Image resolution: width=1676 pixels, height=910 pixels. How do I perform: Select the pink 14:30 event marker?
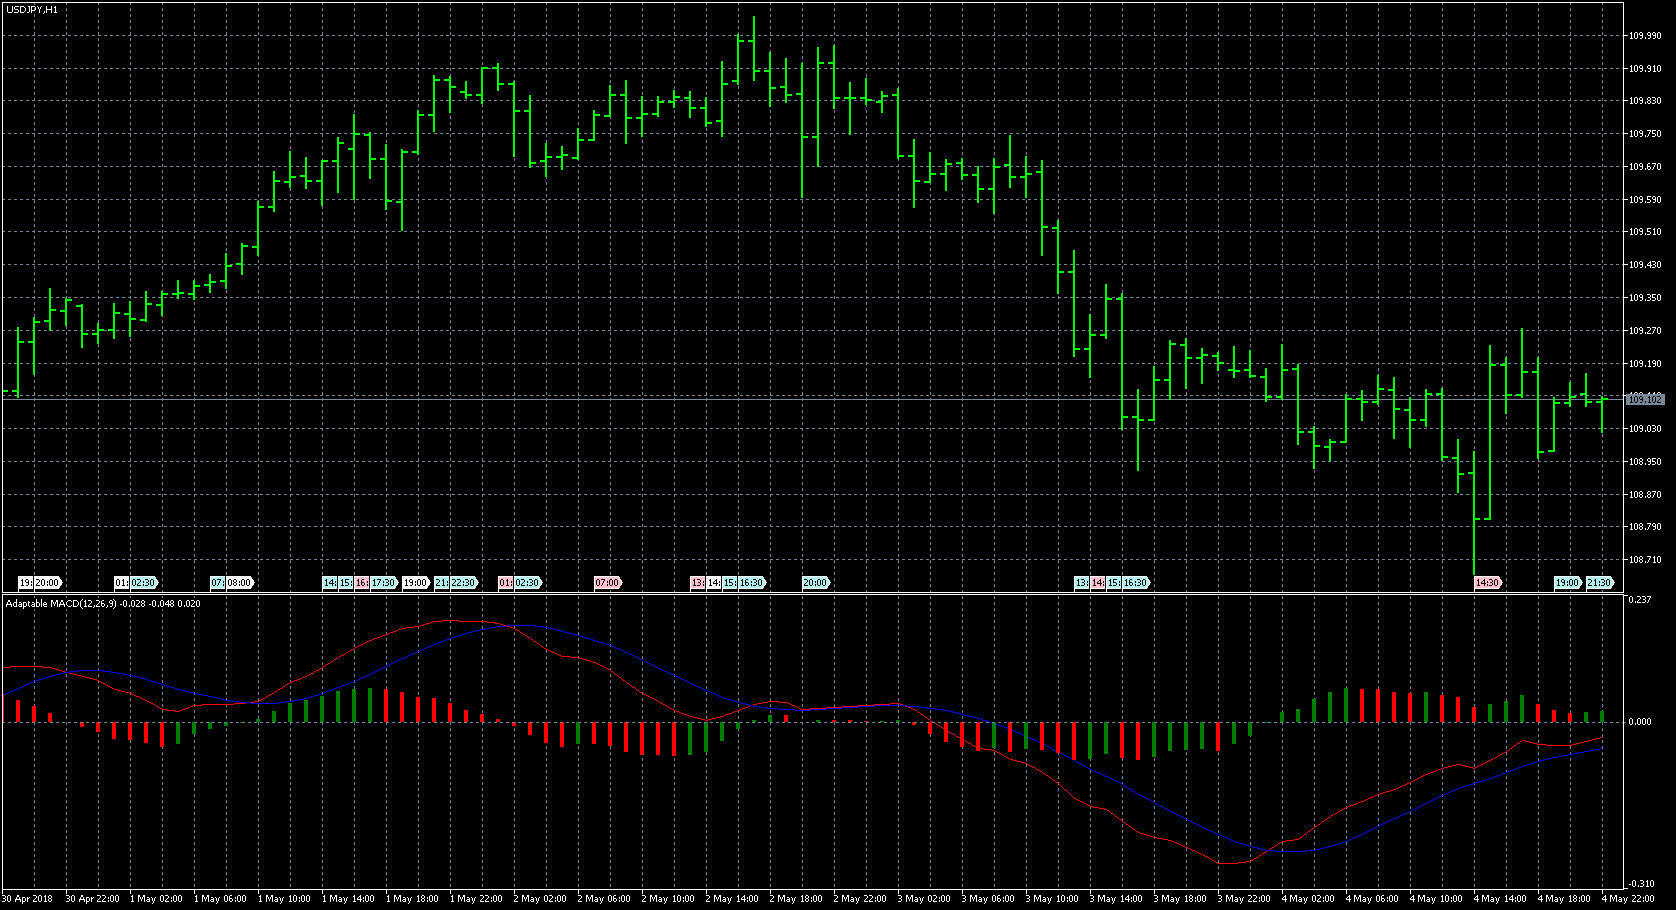point(1487,583)
